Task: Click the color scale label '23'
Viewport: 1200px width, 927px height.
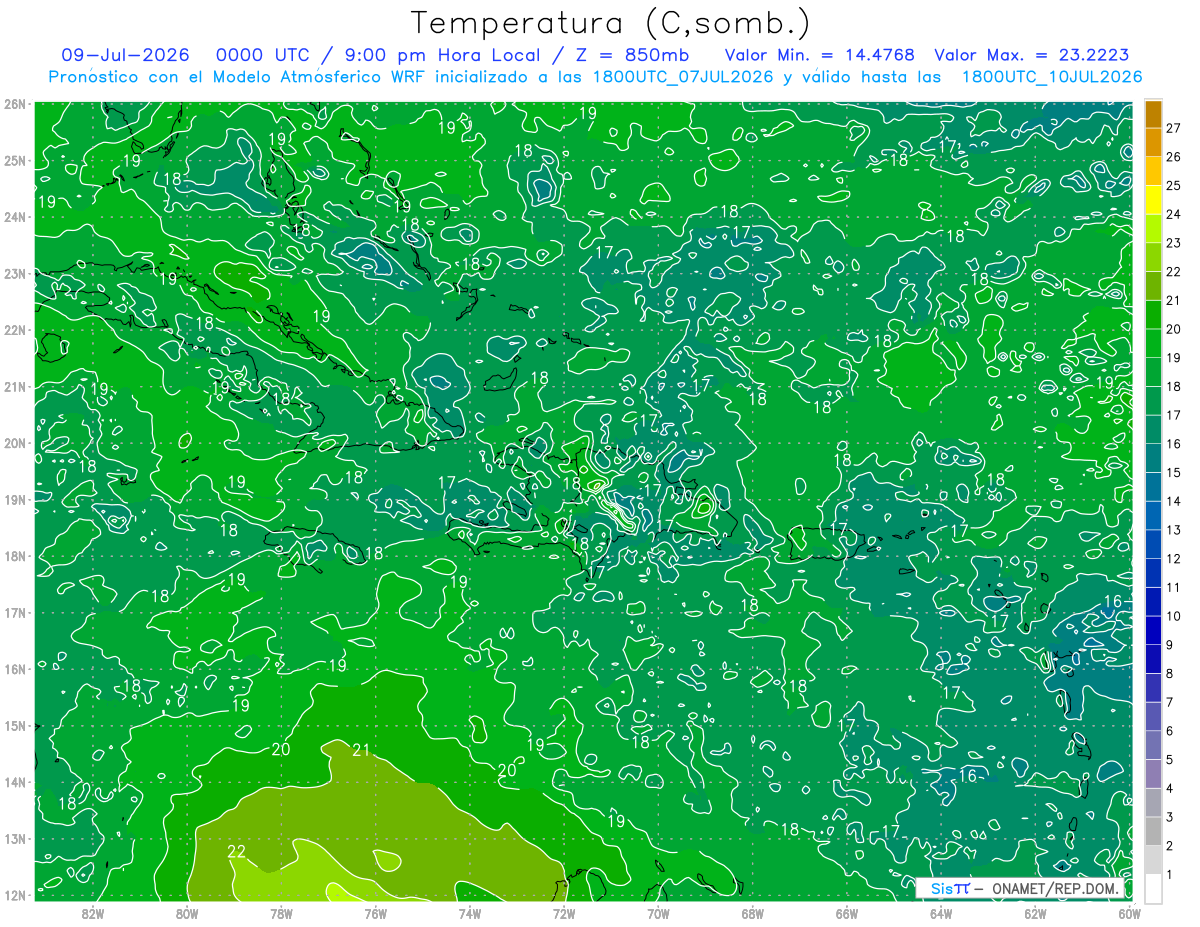Action: coord(1174,243)
